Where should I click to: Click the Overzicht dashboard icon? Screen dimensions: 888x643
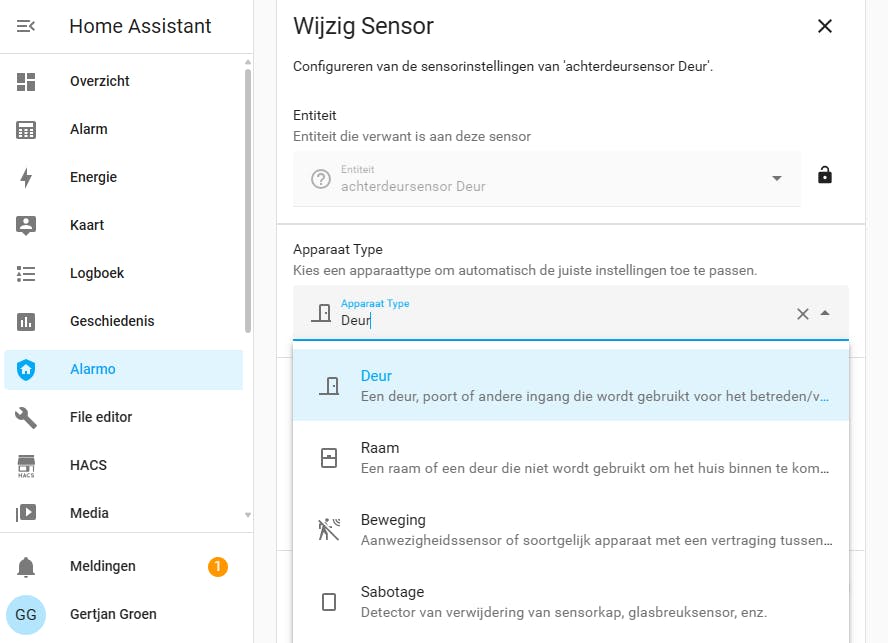click(x=26, y=81)
